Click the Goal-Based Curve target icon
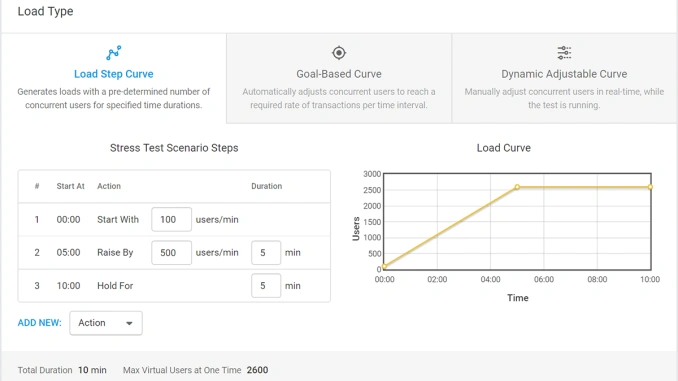 [x=339, y=53]
